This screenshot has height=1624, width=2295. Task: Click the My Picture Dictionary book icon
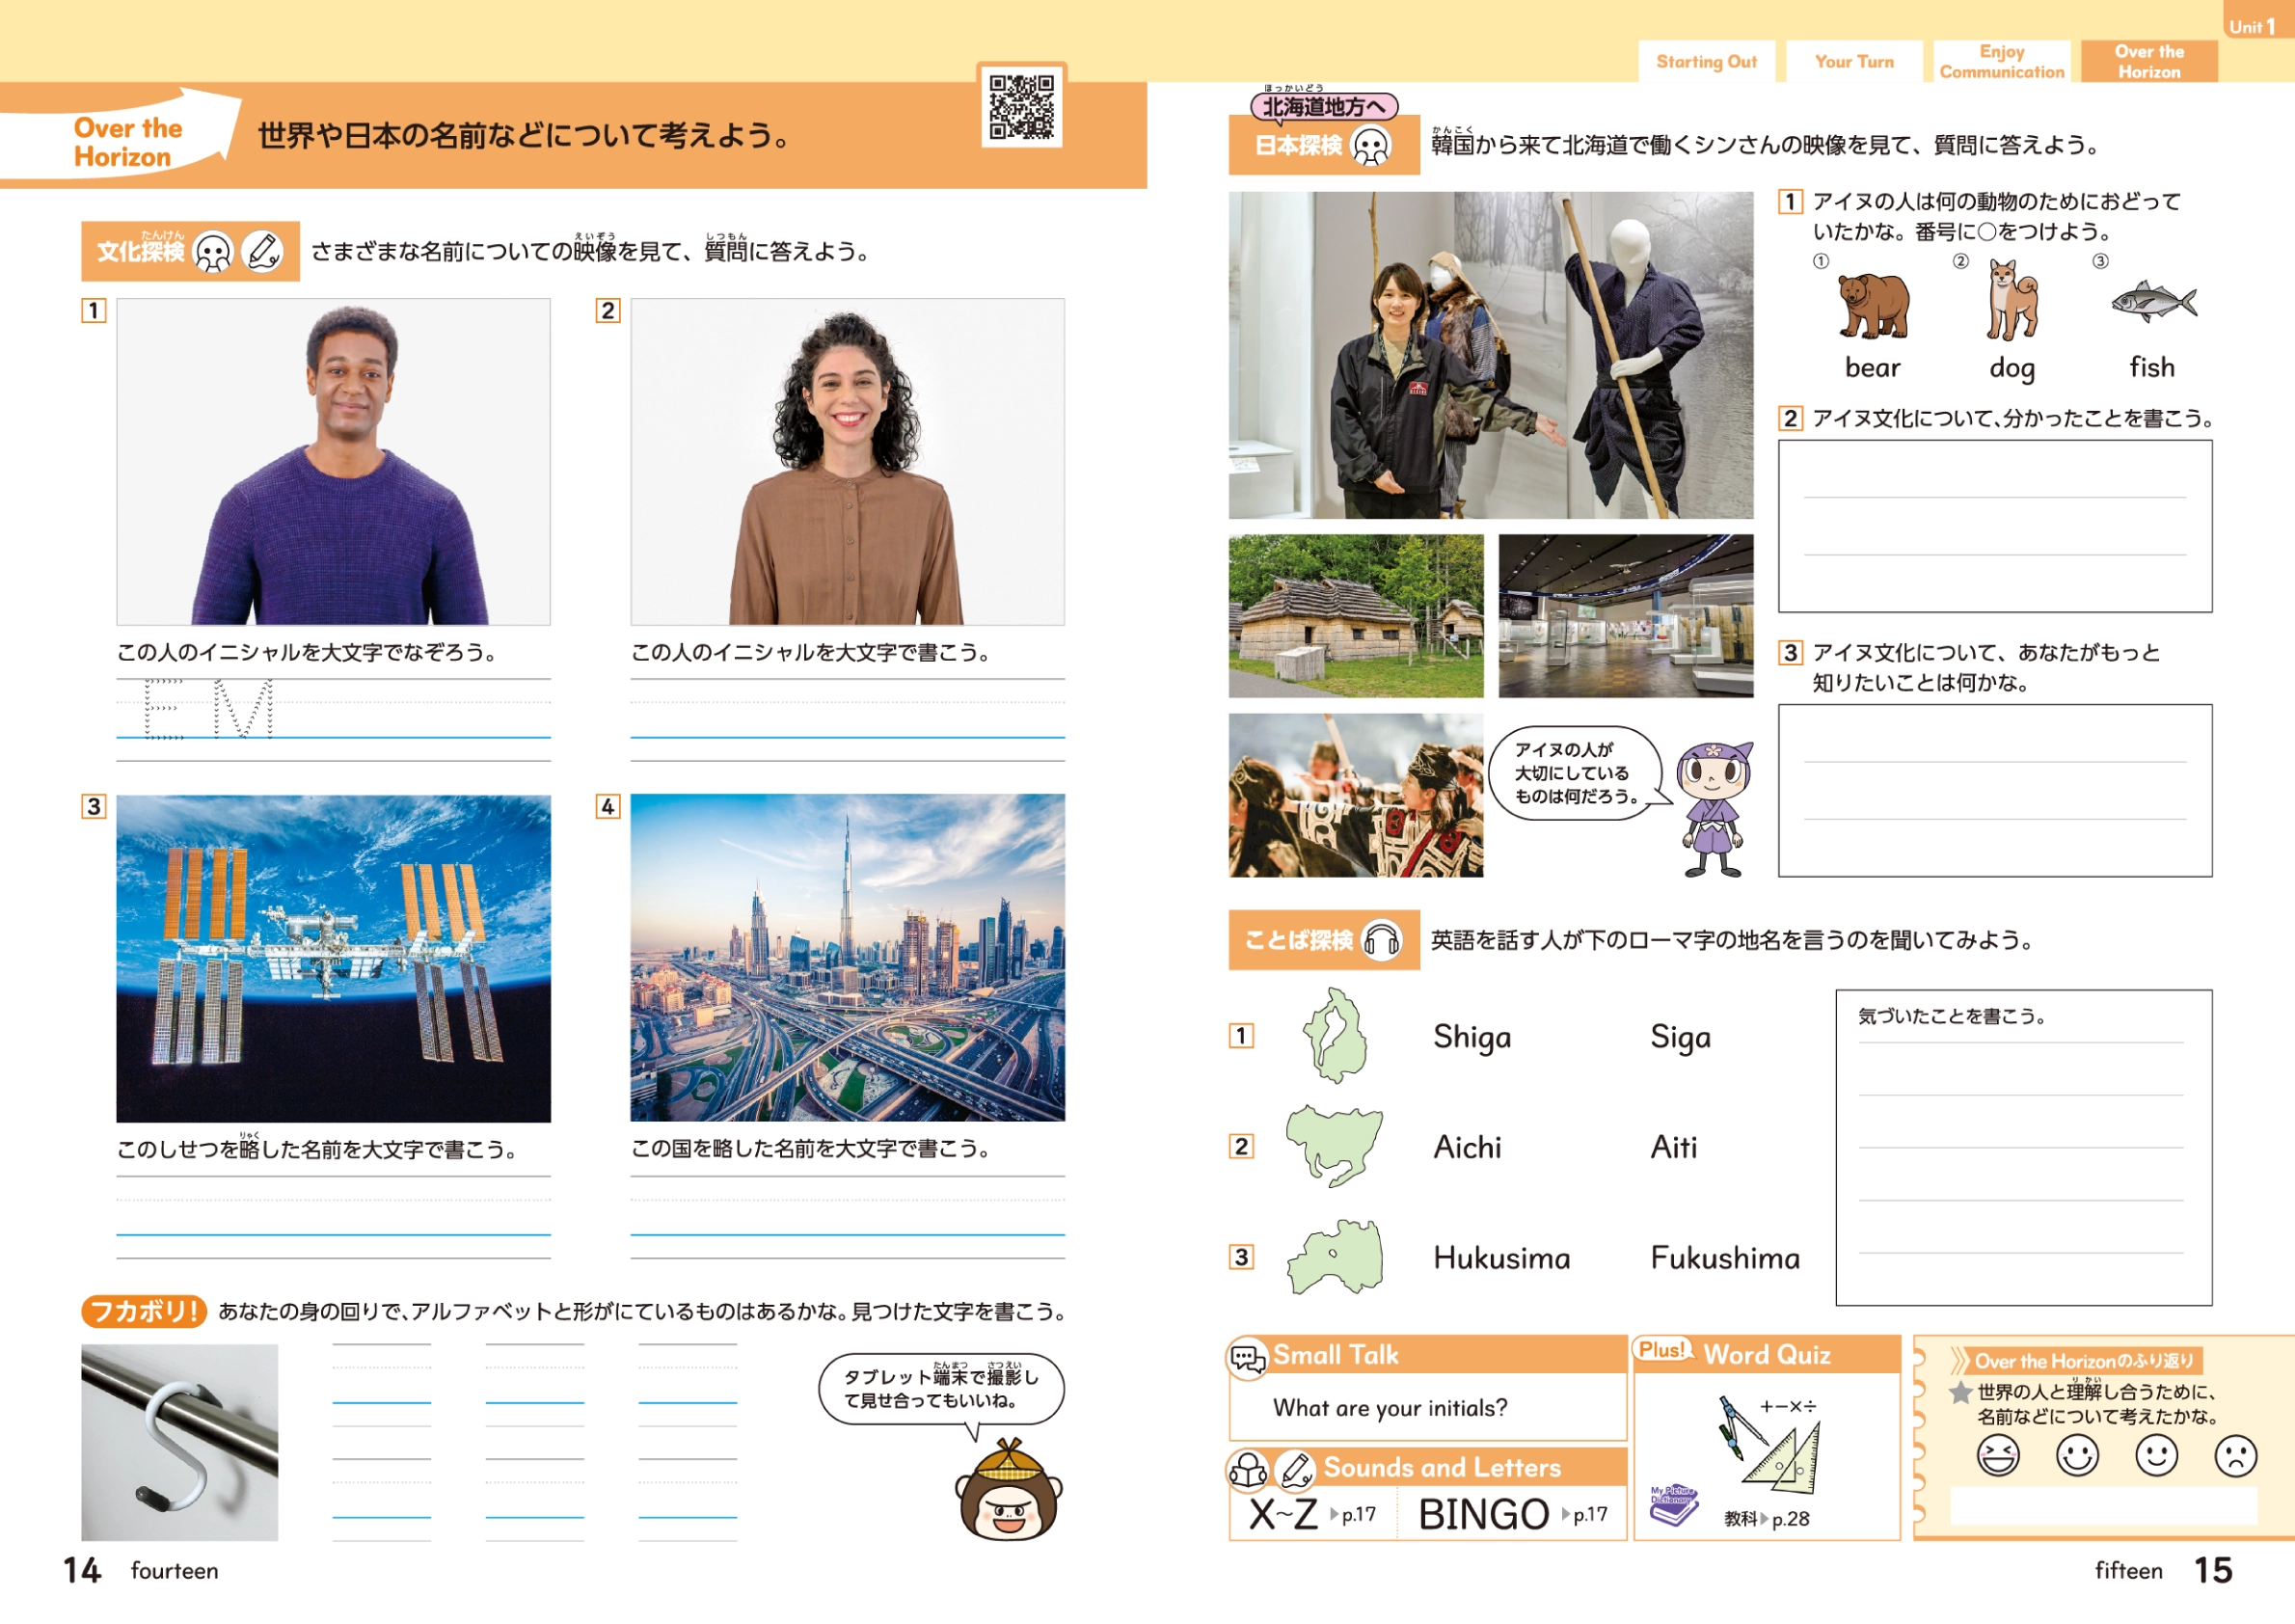click(1673, 1504)
